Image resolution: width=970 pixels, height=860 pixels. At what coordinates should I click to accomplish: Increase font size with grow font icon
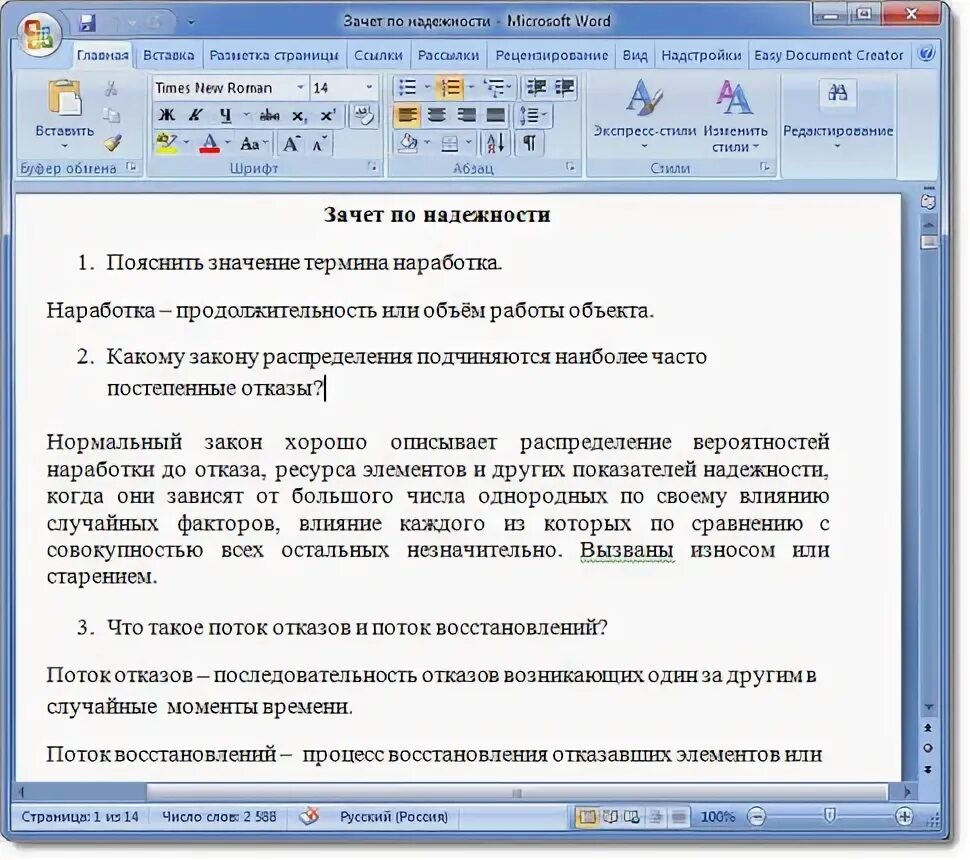coord(290,144)
